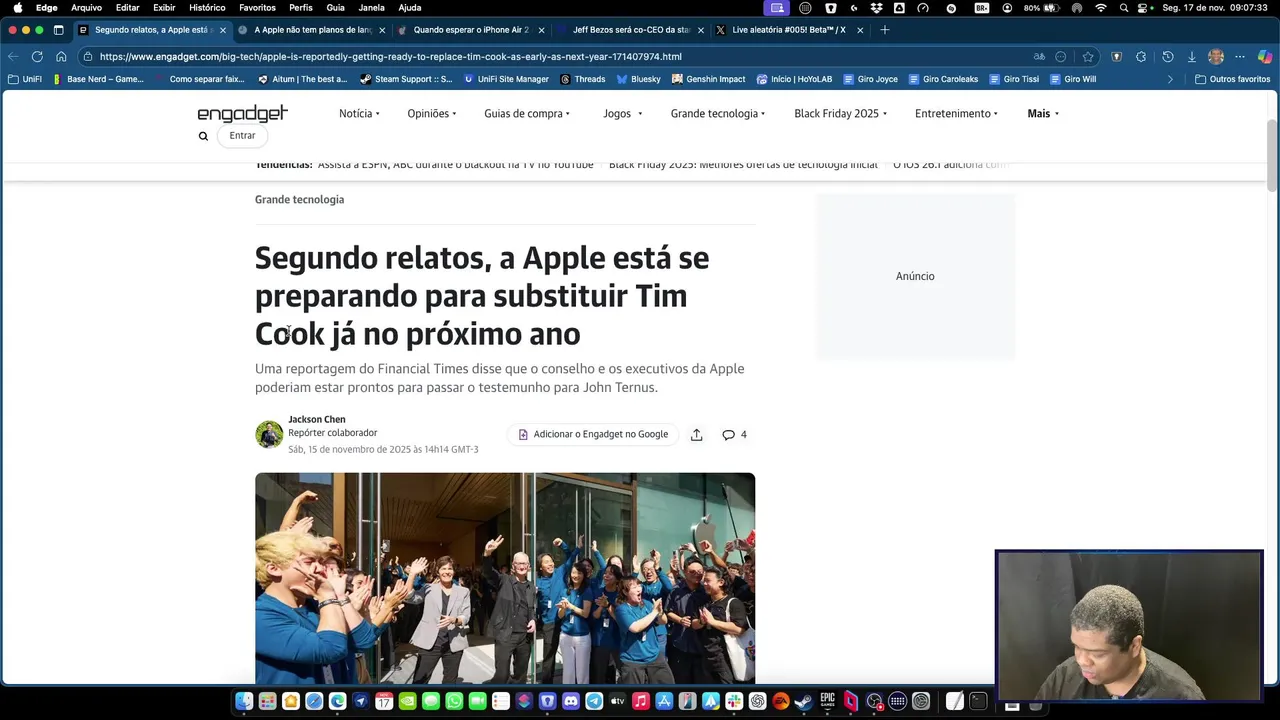Open Slack in the Dock
This screenshot has height=720, width=1280.
(734, 701)
